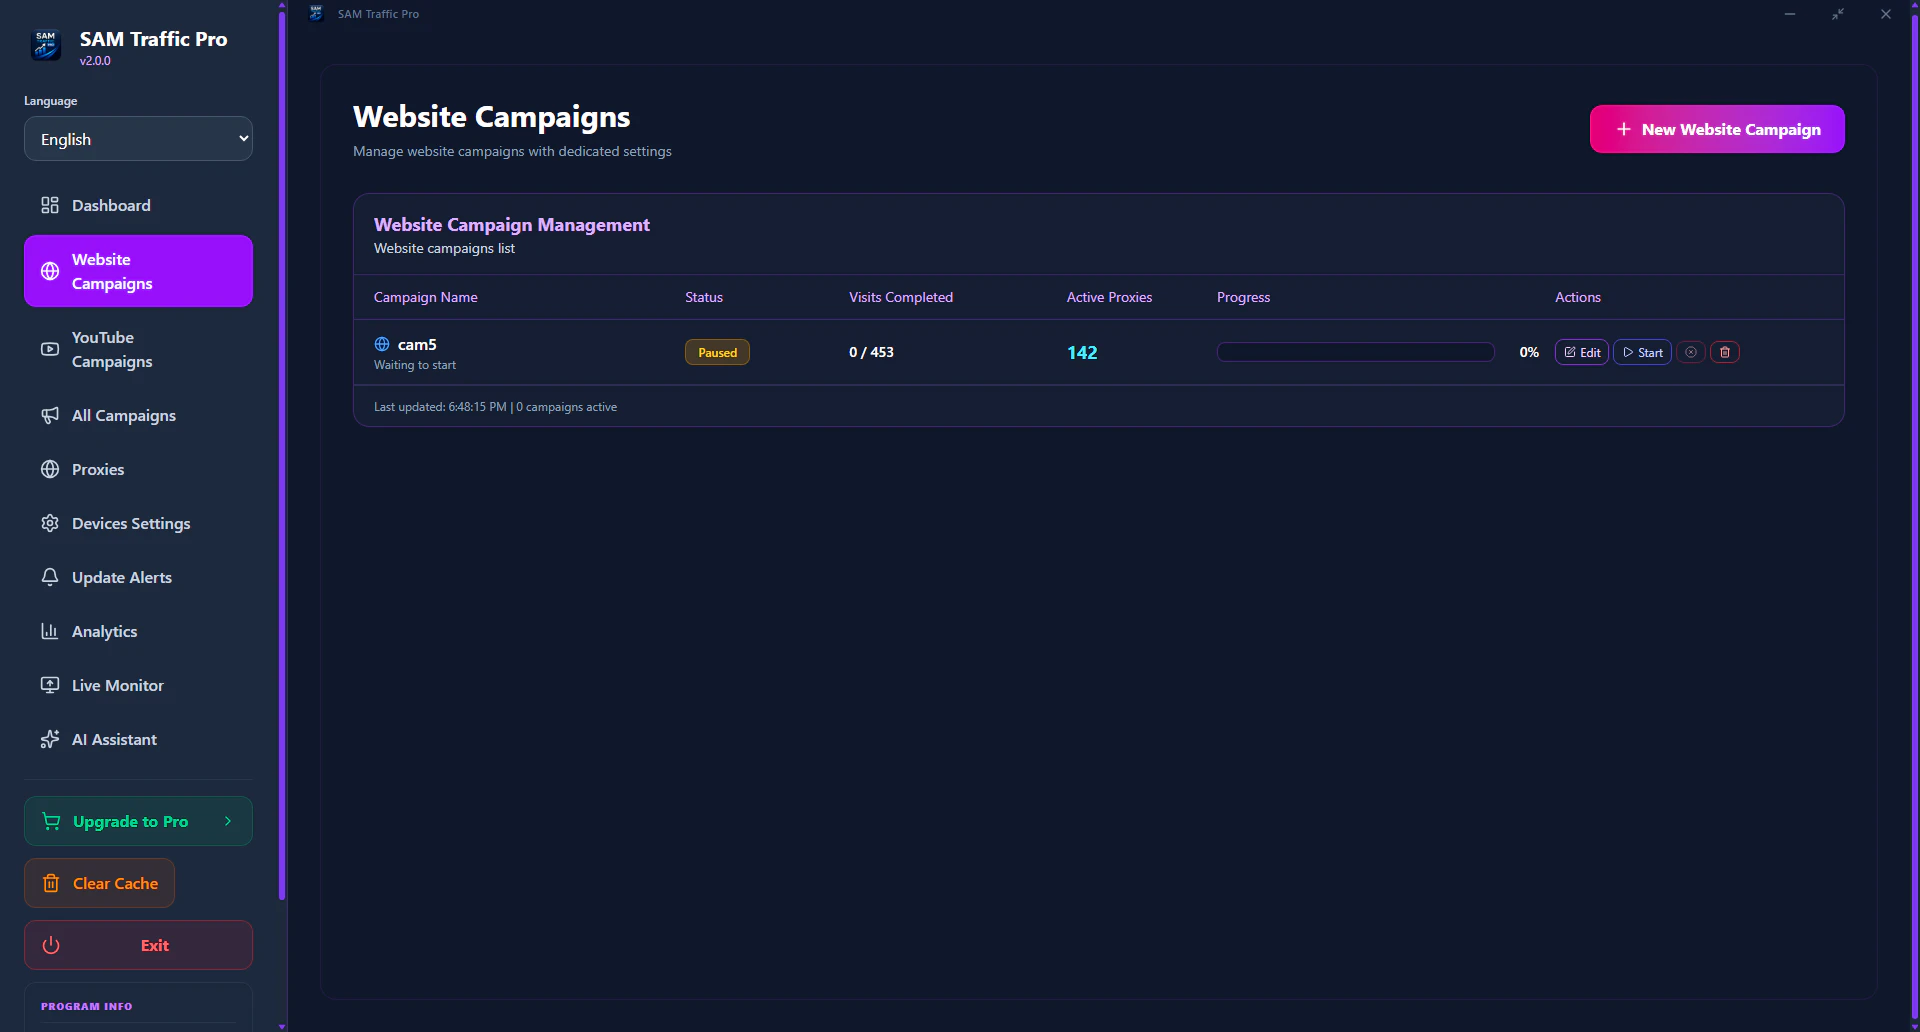Screen dimensions: 1920x1032
Task: Select the YouTube Campaigns play icon
Action: 51,349
